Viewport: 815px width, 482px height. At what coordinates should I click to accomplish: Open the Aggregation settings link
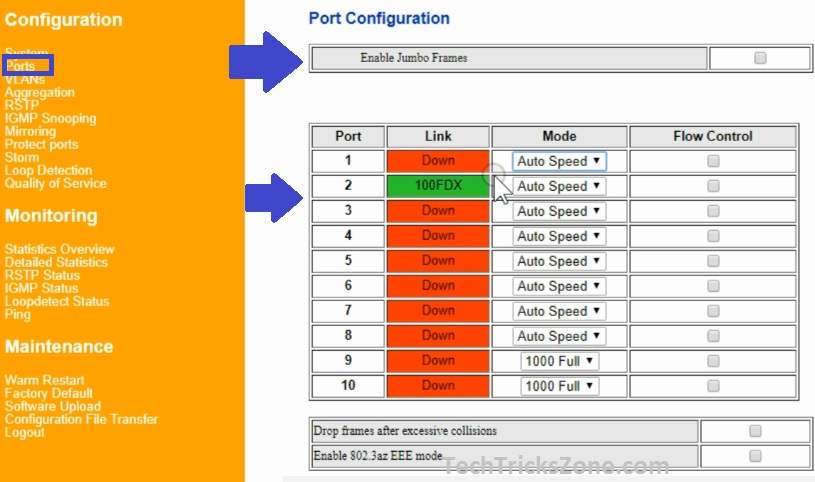(39, 92)
